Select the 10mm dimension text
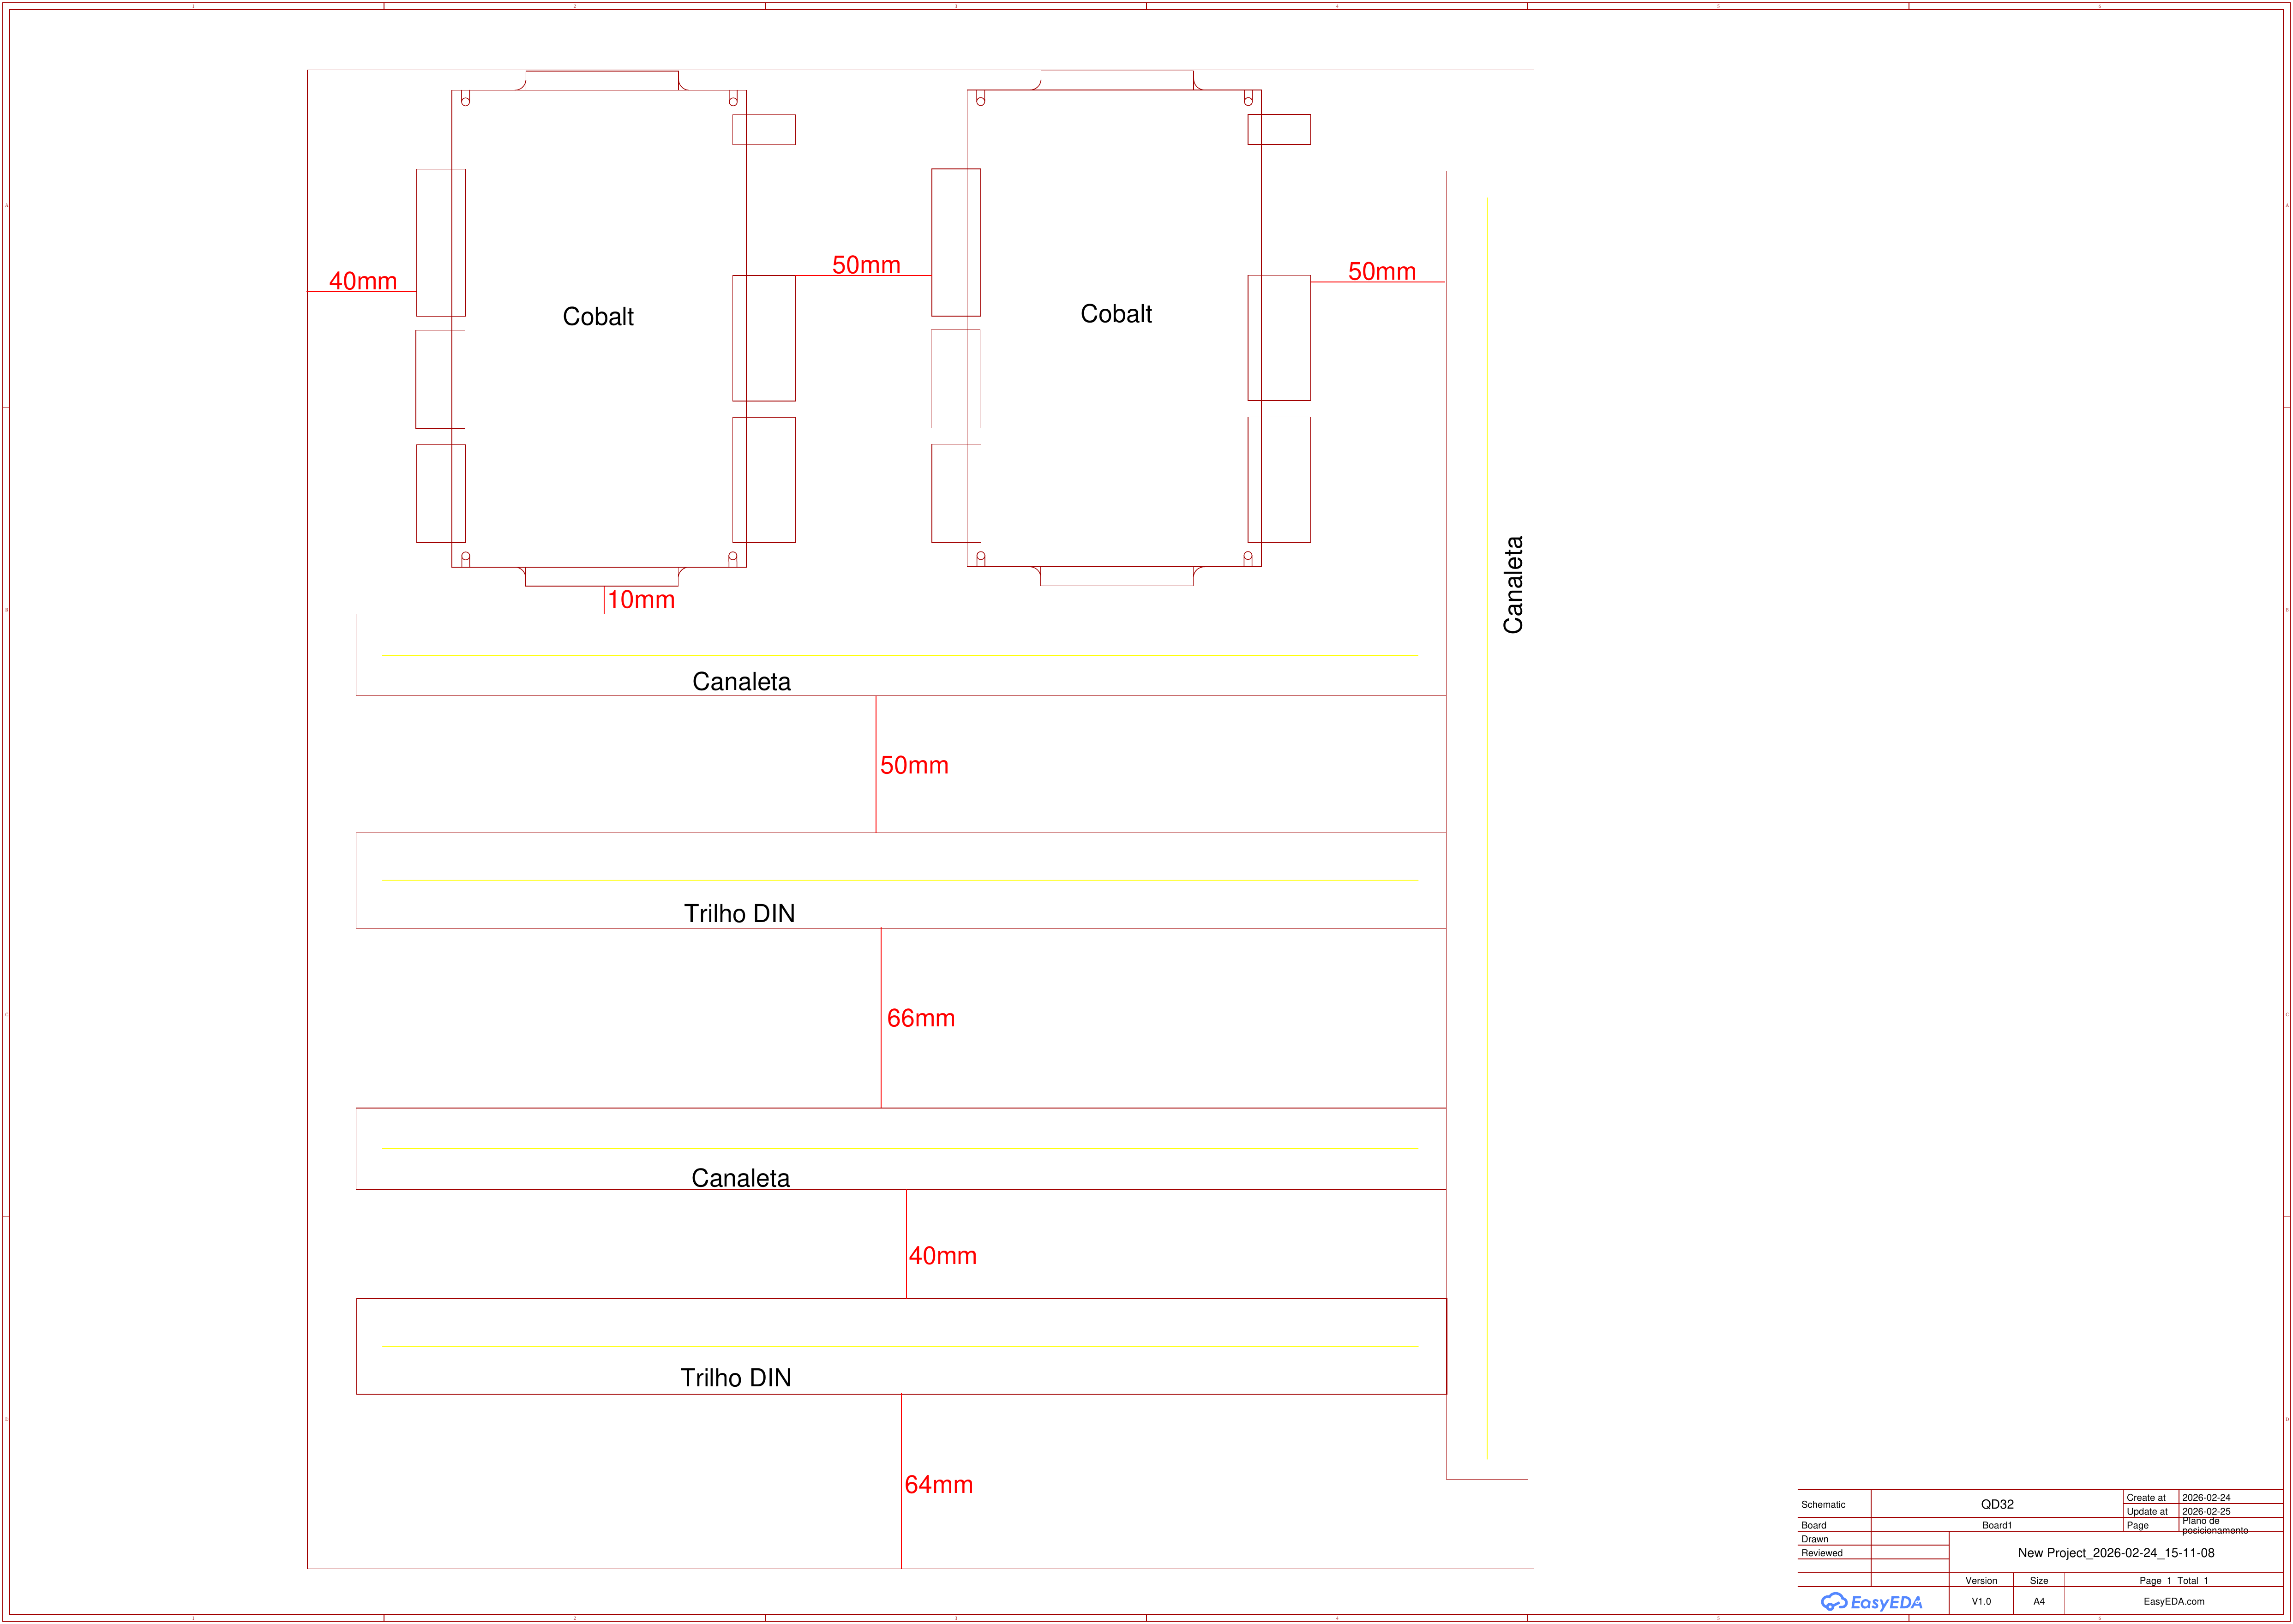The image size is (2293, 1624). (x=641, y=600)
